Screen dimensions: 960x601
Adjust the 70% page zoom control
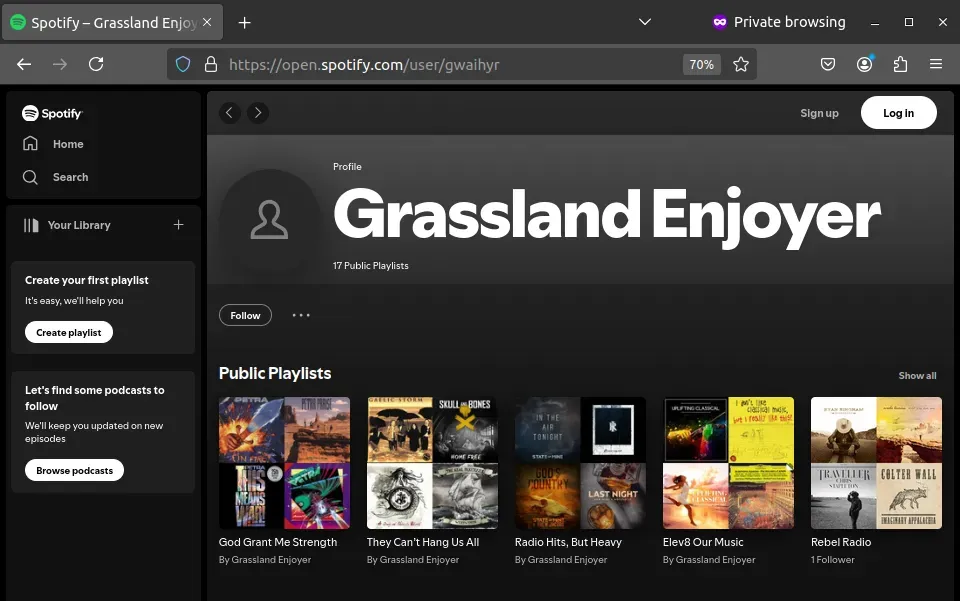701,64
